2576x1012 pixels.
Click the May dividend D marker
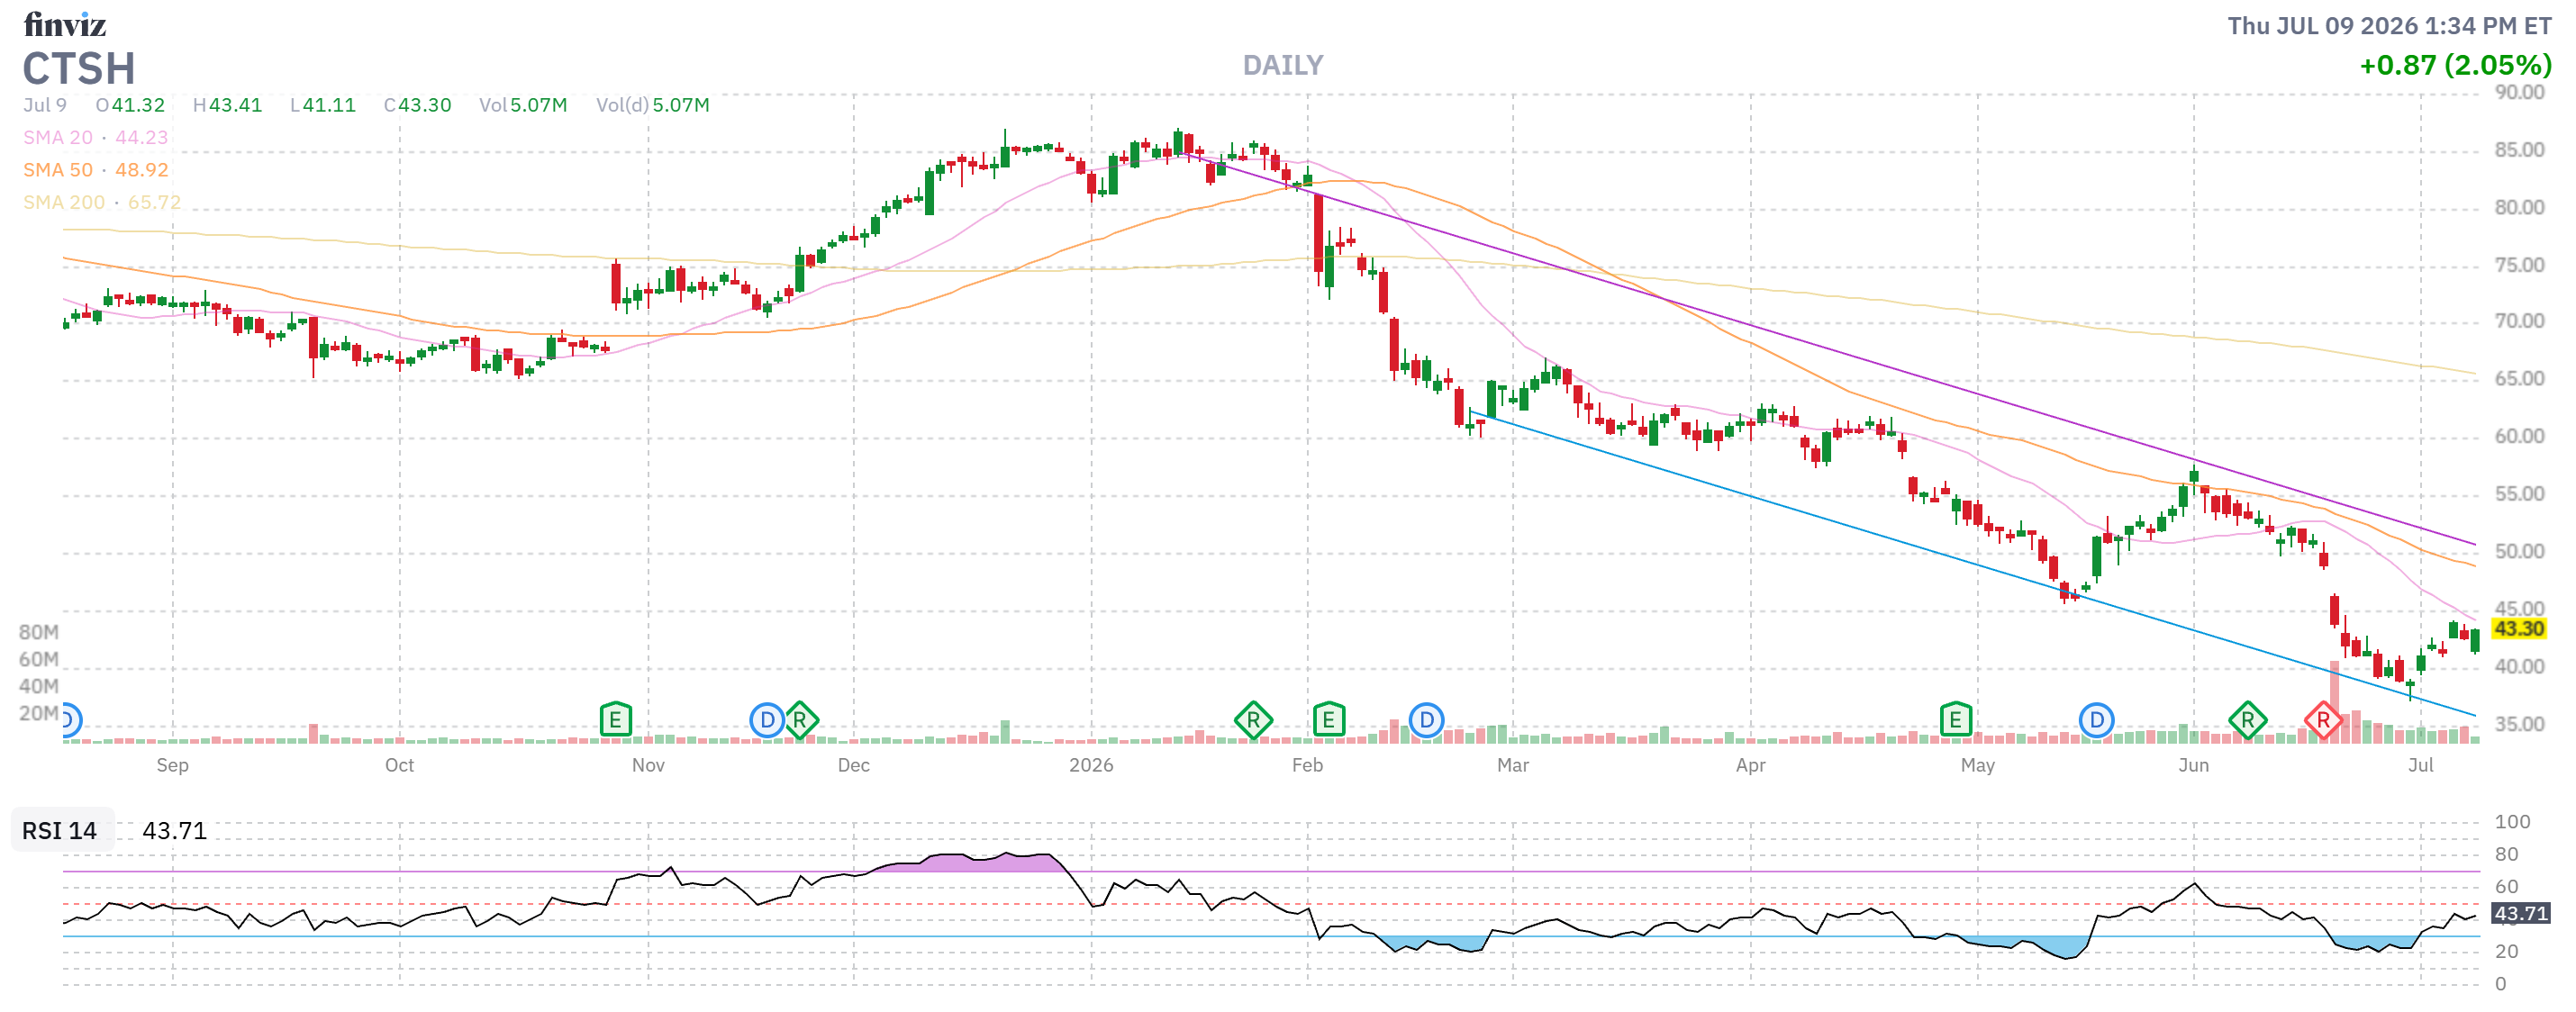click(2096, 720)
